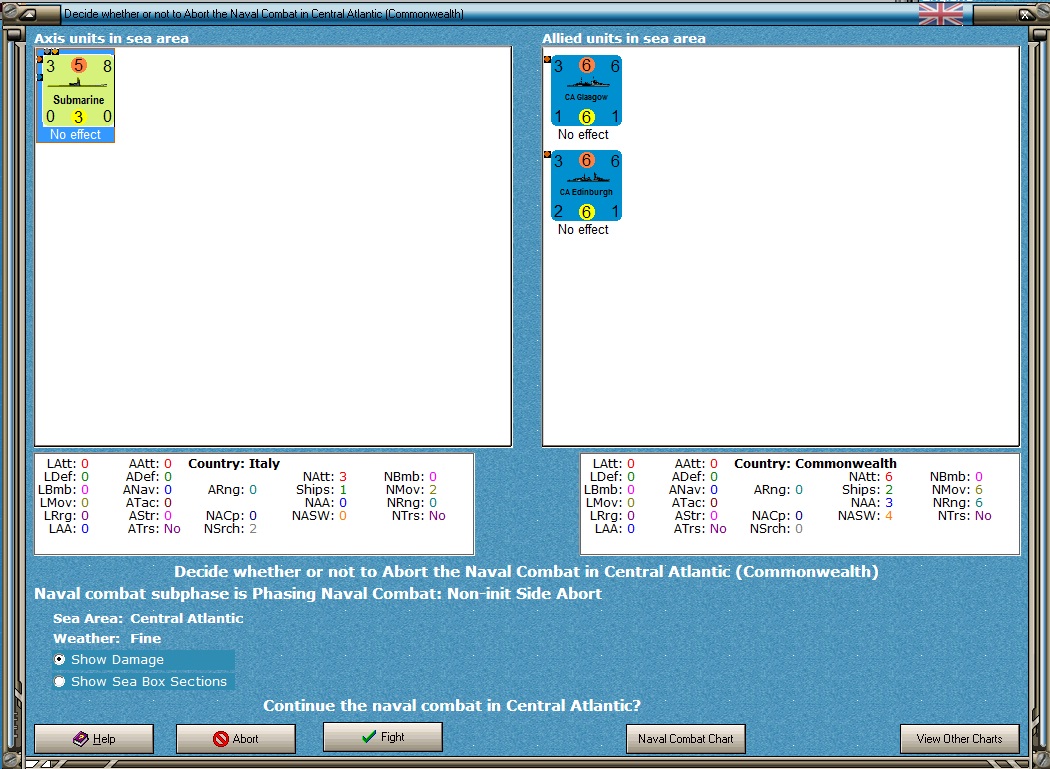Open View Other Charts

point(960,739)
